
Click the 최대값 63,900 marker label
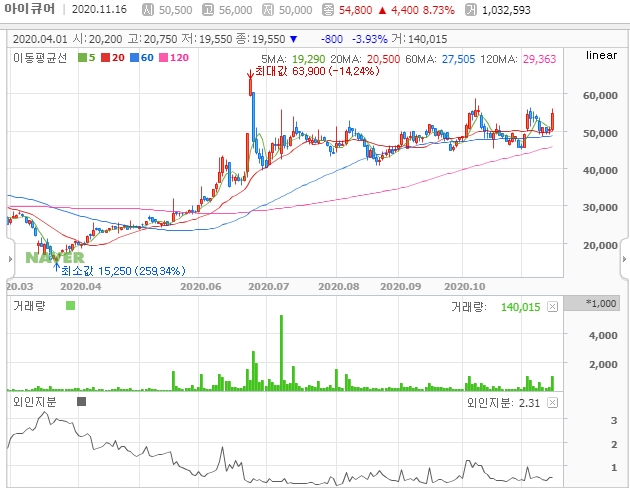[x=317, y=71]
